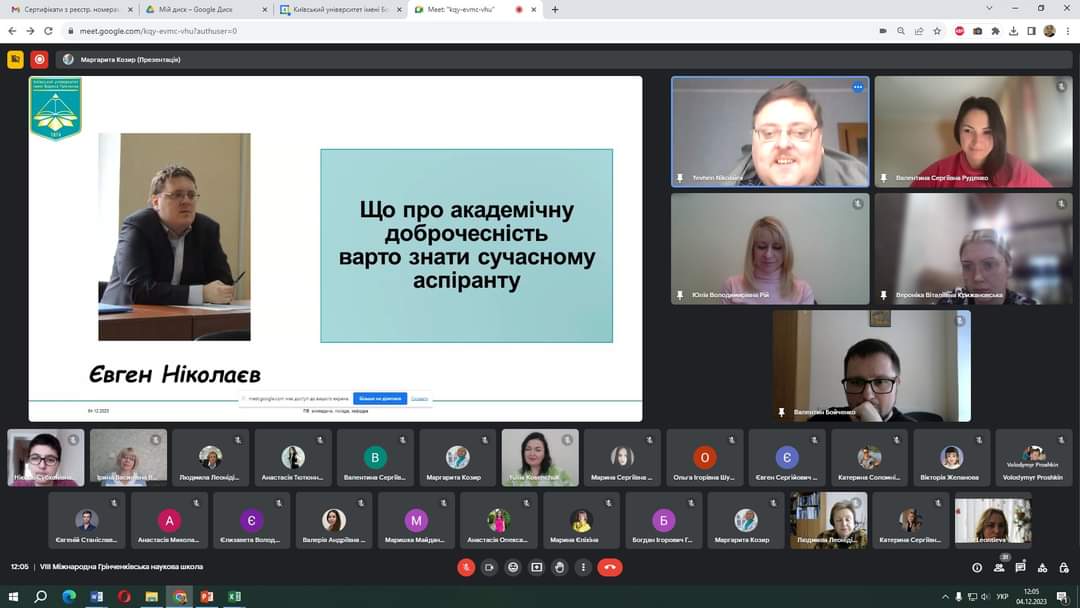Image resolution: width=1080 pixels, height=608 pixels.
Task: Open the activities icon in Meet
Action: 1043,567
